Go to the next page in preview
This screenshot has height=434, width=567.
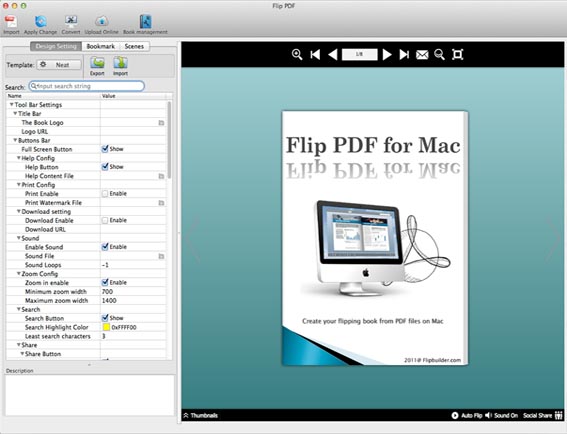coord(387,55)
